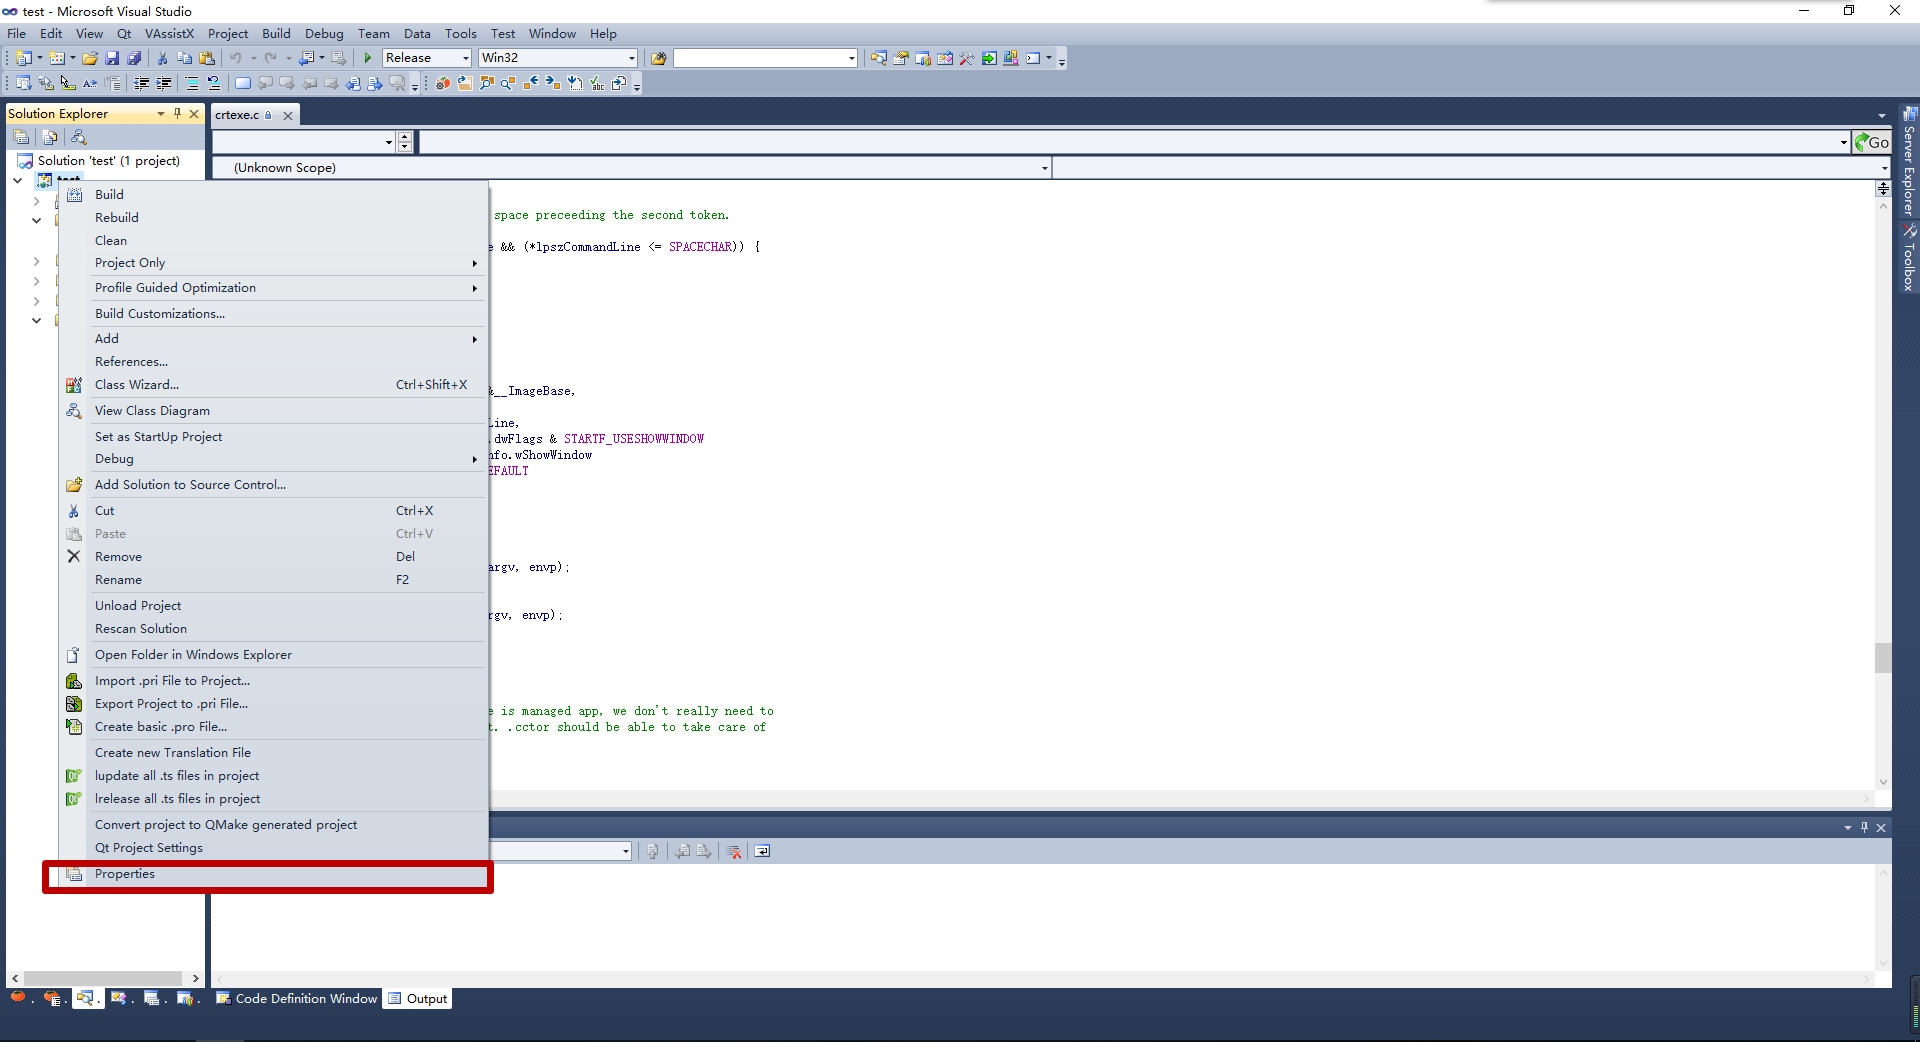This screenshot has height=1042, width=1920.
Task: Click the Save floppy disk icon
Action: pyautogui.click(x=112, y=58)
